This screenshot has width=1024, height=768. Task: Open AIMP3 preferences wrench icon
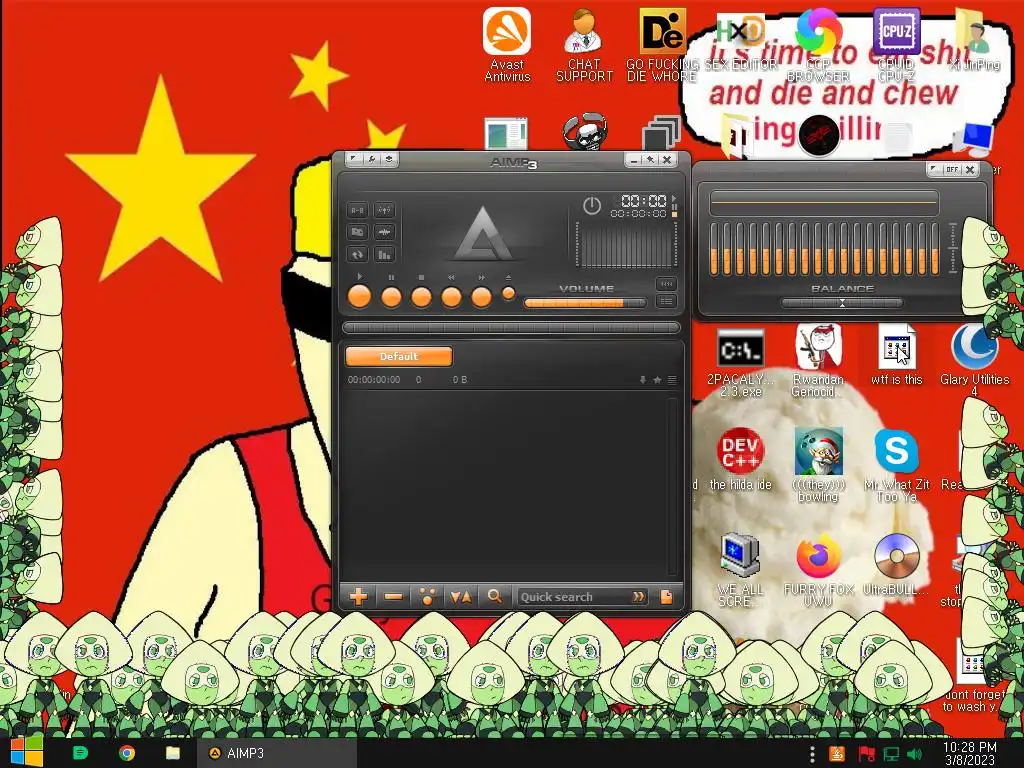372,159
